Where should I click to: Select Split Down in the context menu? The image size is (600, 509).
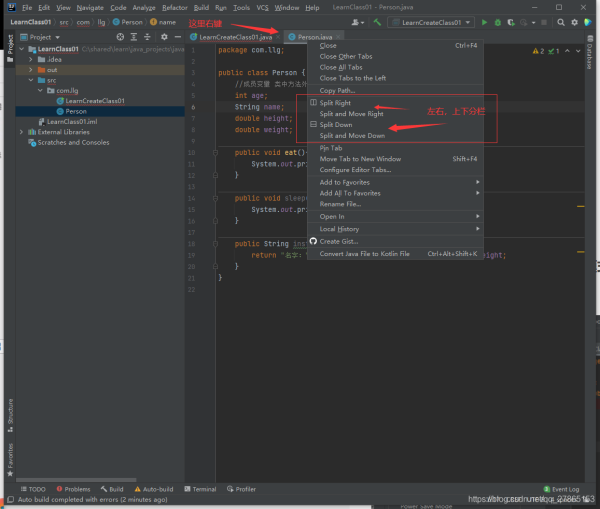point(336,125)
